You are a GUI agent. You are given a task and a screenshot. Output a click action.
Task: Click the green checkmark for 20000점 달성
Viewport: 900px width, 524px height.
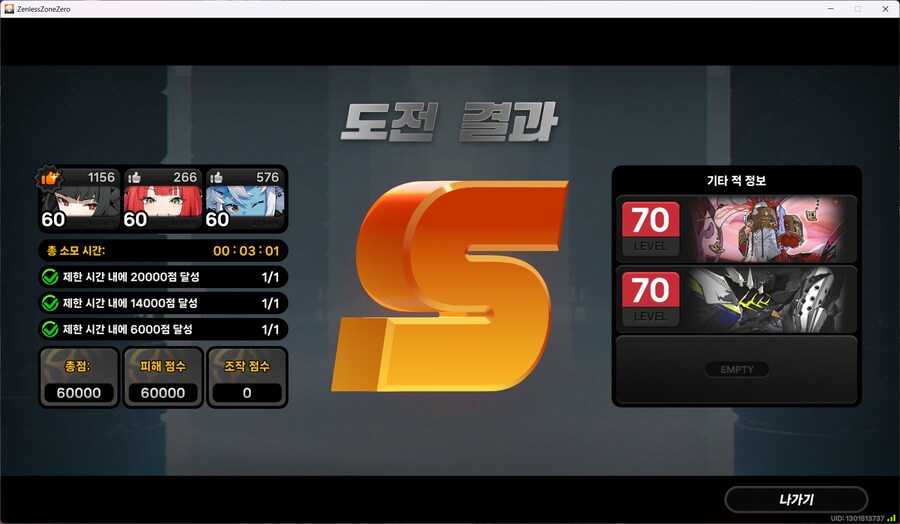pyautogui.click(x=50, y=277)
